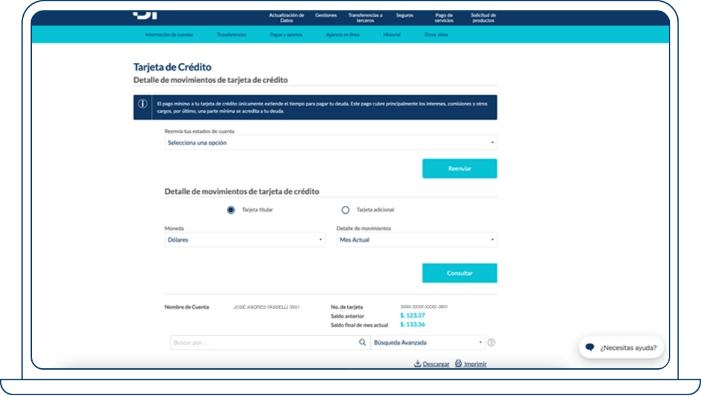701x396 pixels.
Task: Click the Imprimir printer icon
Action: (x=458, y=363)
